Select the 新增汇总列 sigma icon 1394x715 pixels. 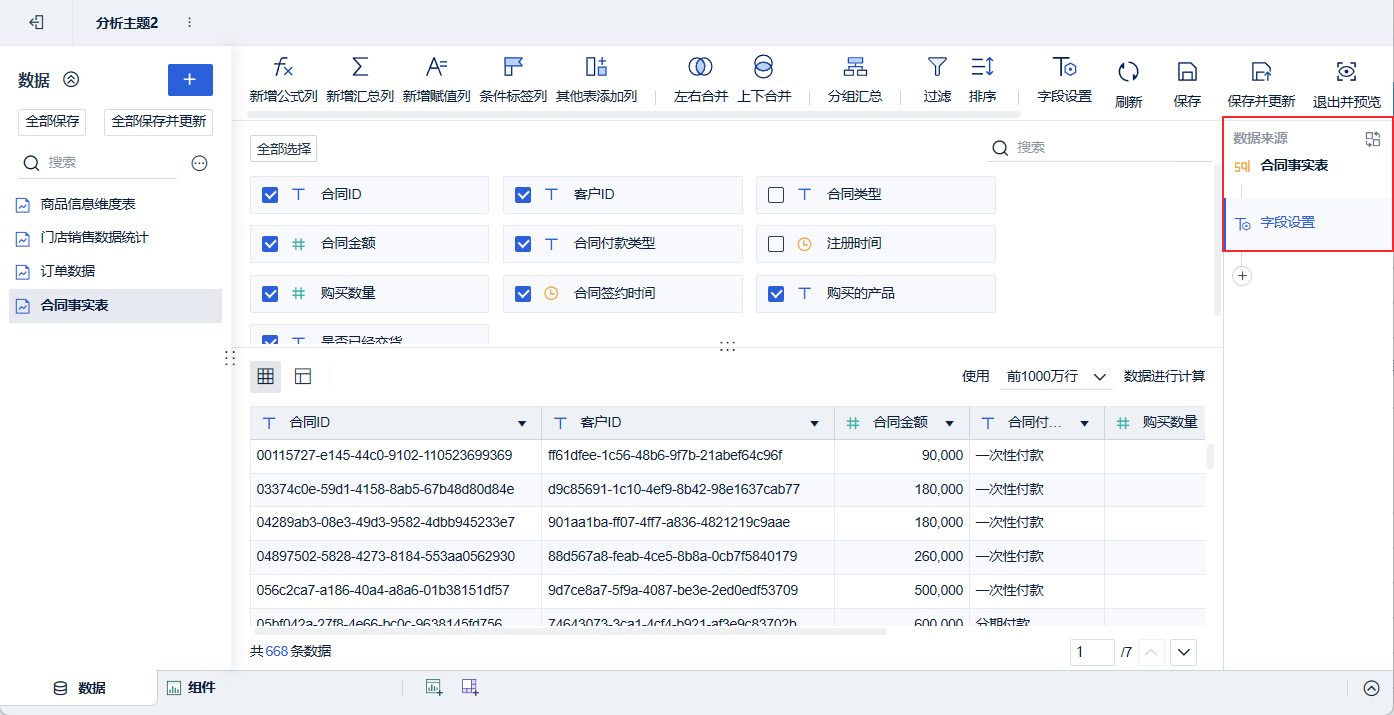click(x=360, y=67)
